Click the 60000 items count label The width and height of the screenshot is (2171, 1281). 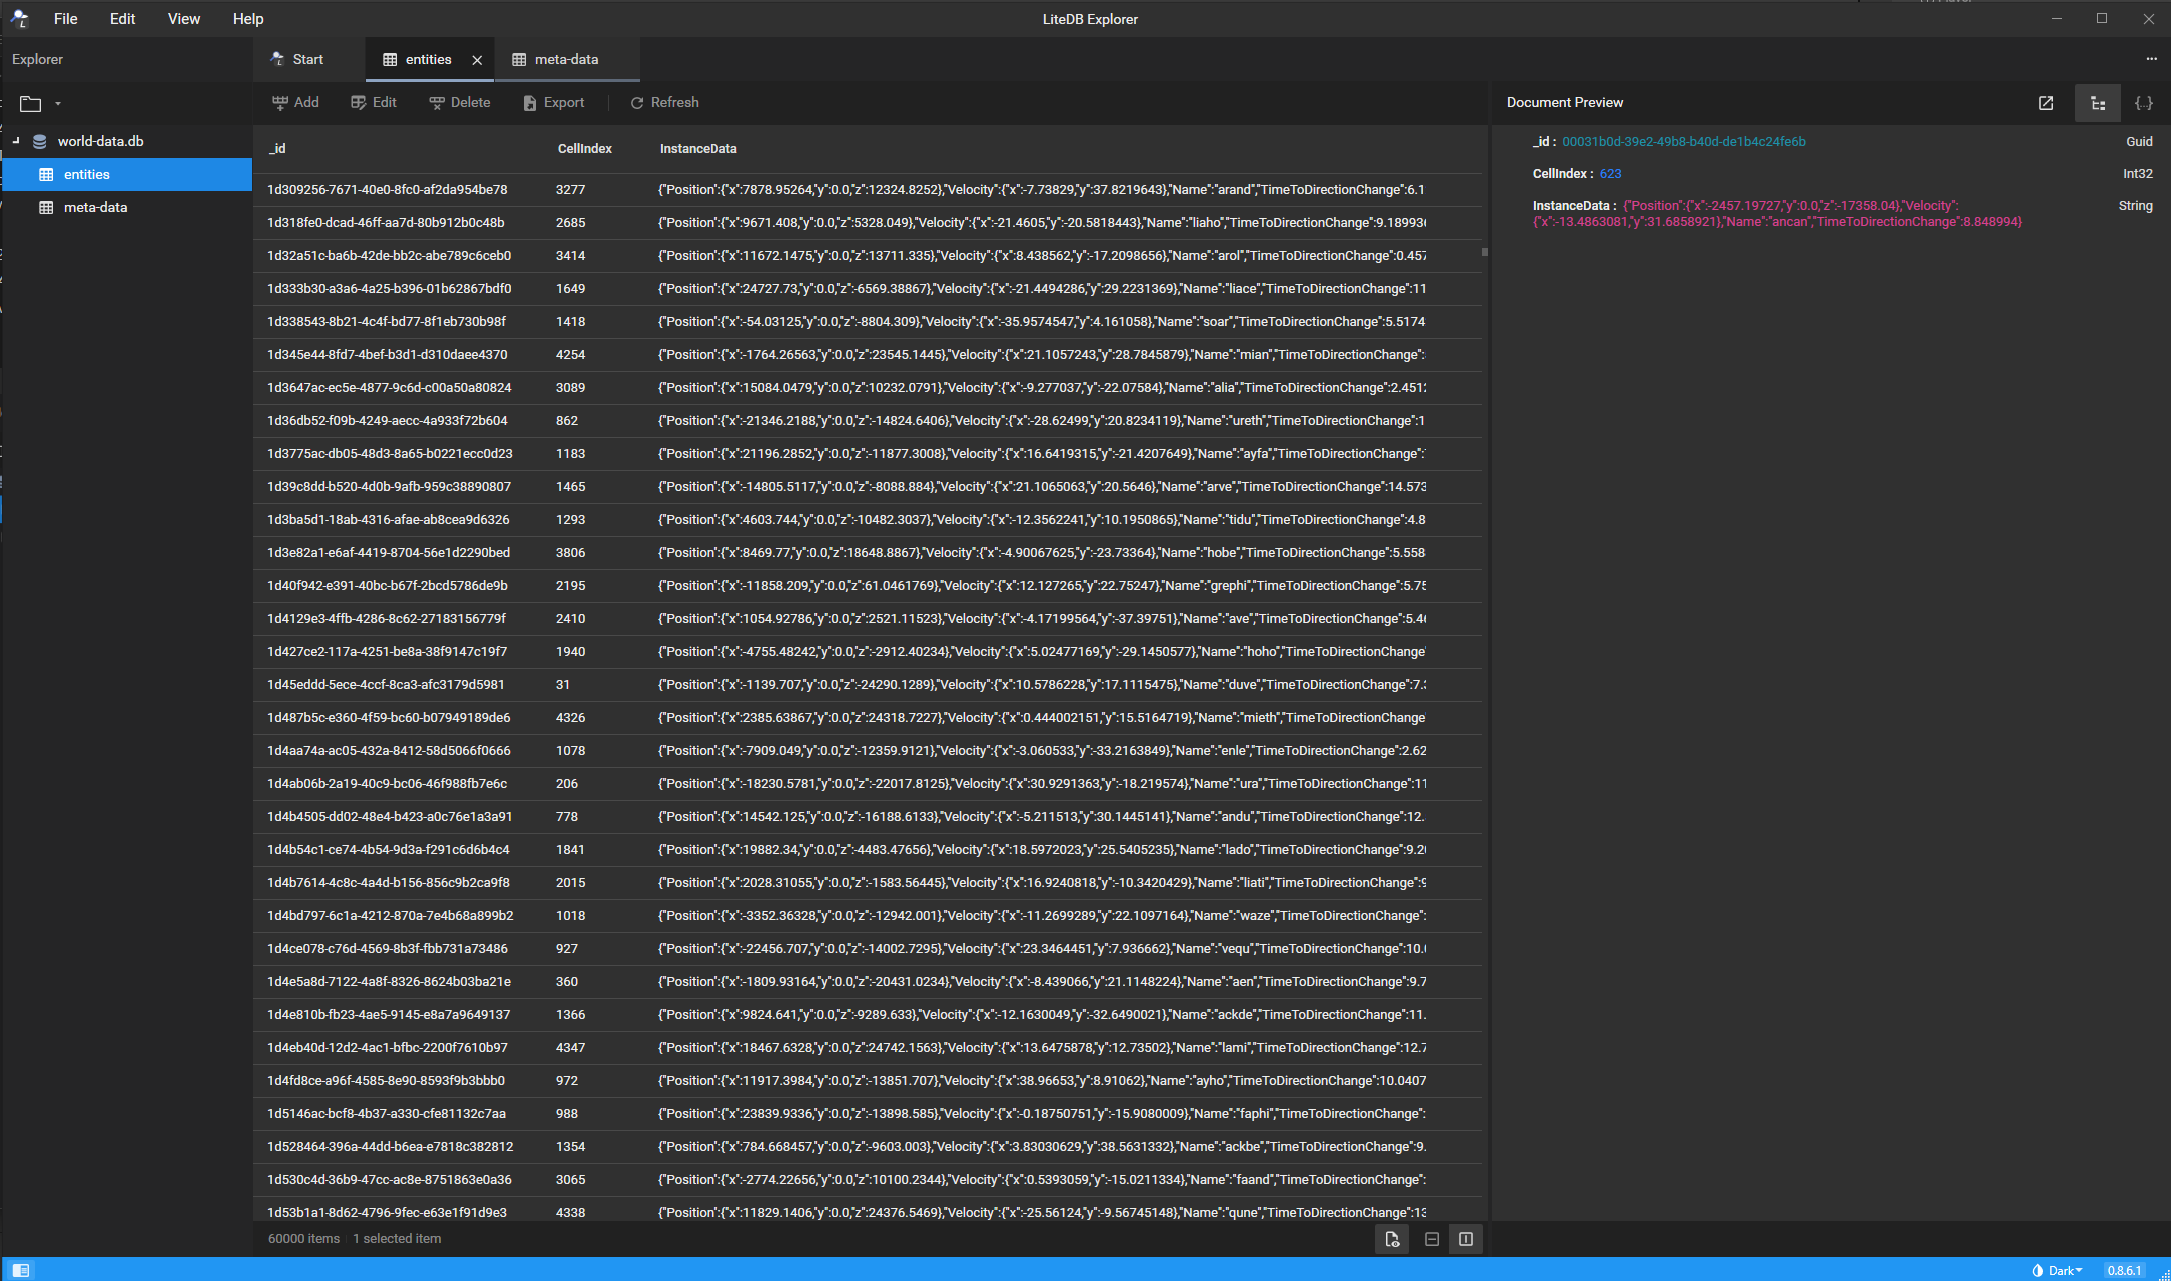pyautogui.click(x=304, y=1238)
